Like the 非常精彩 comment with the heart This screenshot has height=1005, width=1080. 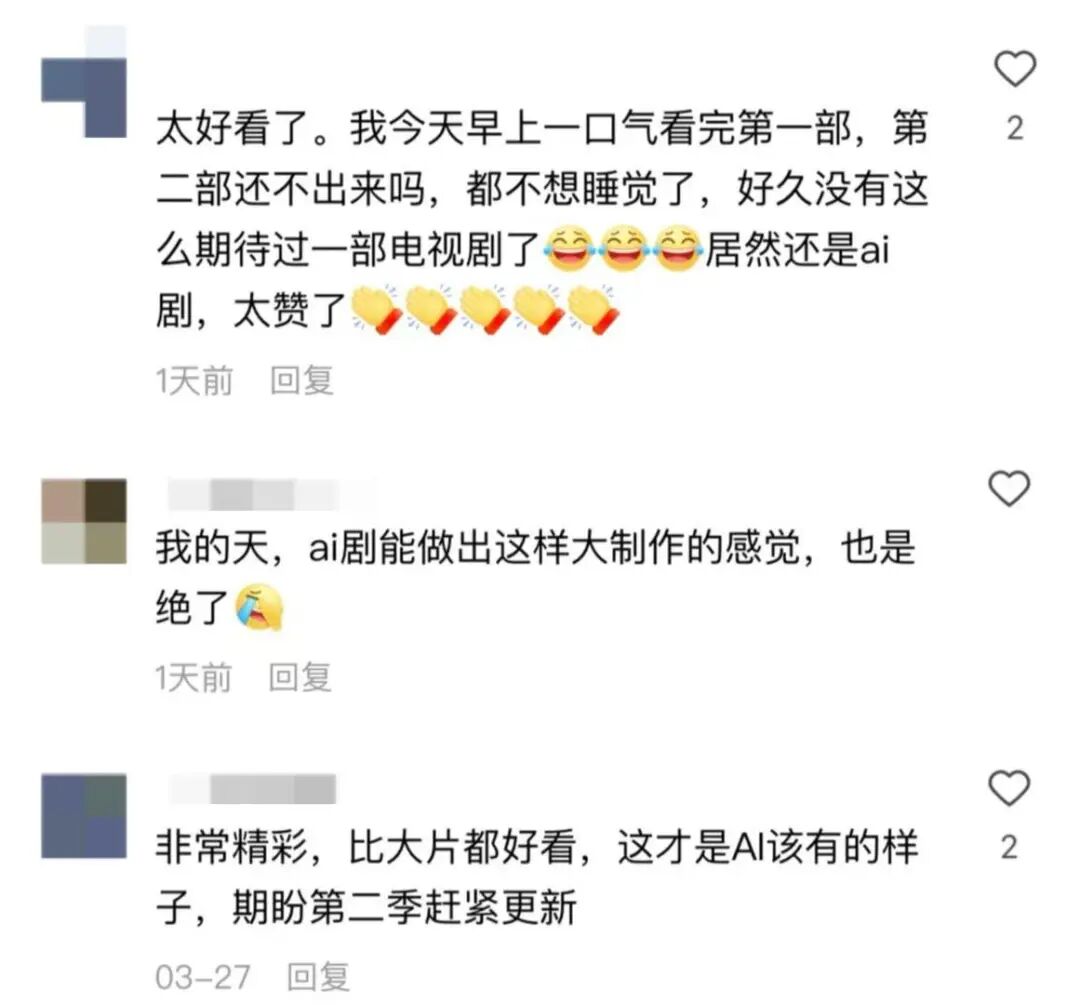pyautogui.click(x=1009, y=788)
